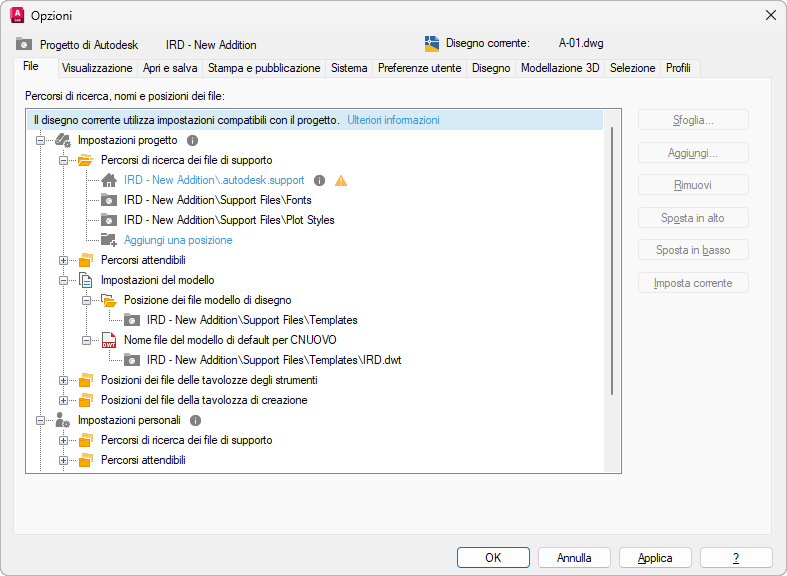This screenshot has height=576, width=787.
Task: Click folder icon of Support Files\Fonts row
Action: pyautogui.click(x=109, y=200)
